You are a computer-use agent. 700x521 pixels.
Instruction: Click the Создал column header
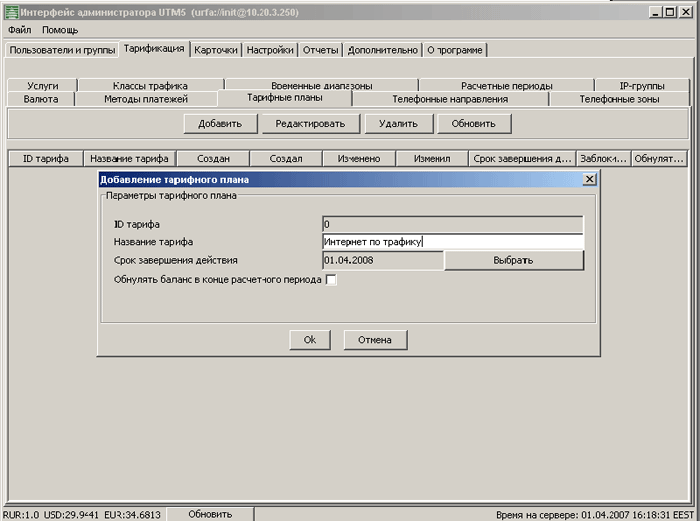click(286, 158)
